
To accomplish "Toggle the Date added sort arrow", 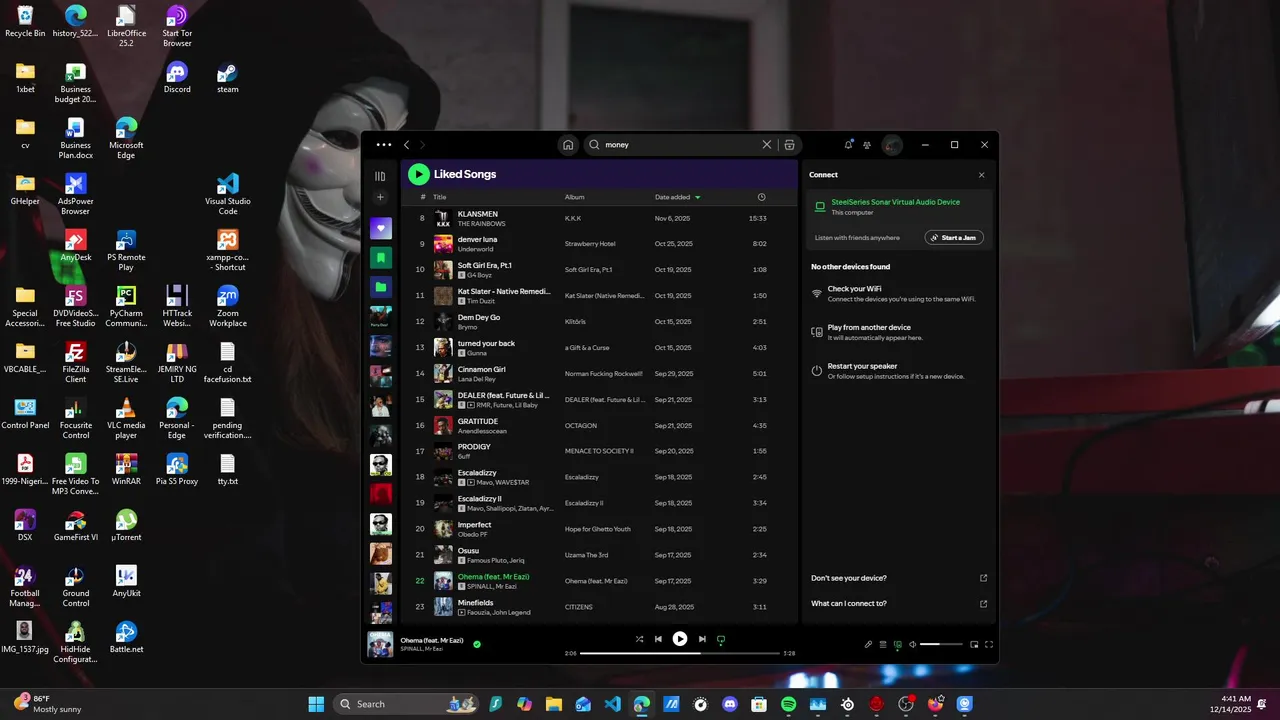I will click(x=697, y=197).
